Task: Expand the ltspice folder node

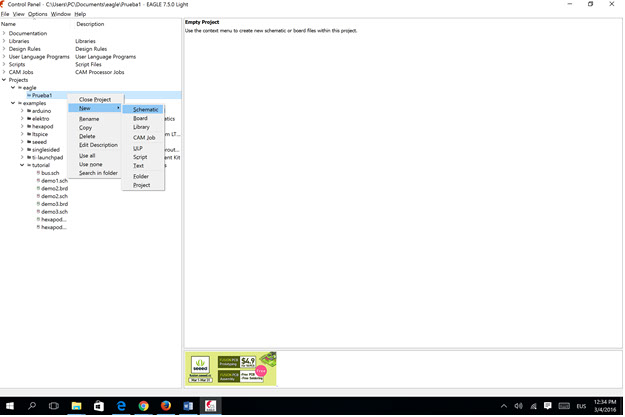Action: (x=22, y=134)
